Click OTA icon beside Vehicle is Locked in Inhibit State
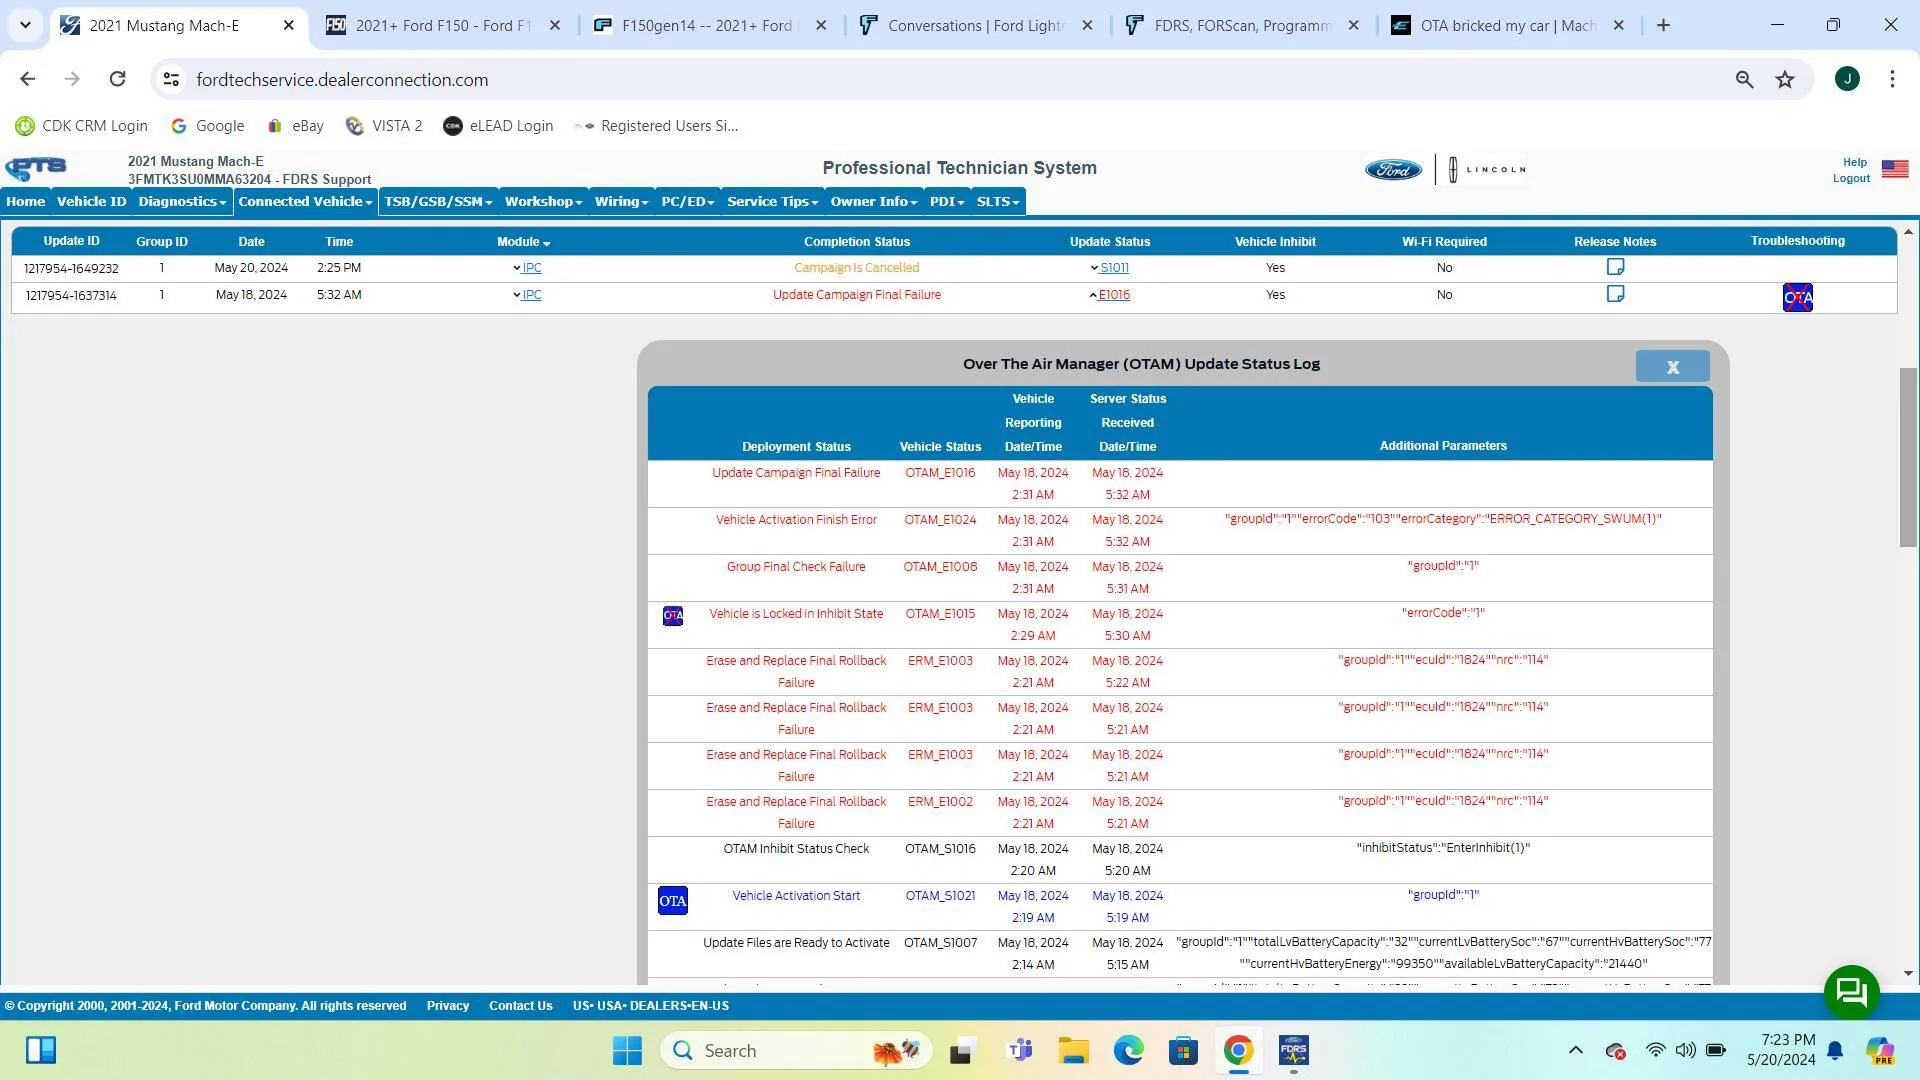Viewport: 1920px width, 1080px height. 673,616
